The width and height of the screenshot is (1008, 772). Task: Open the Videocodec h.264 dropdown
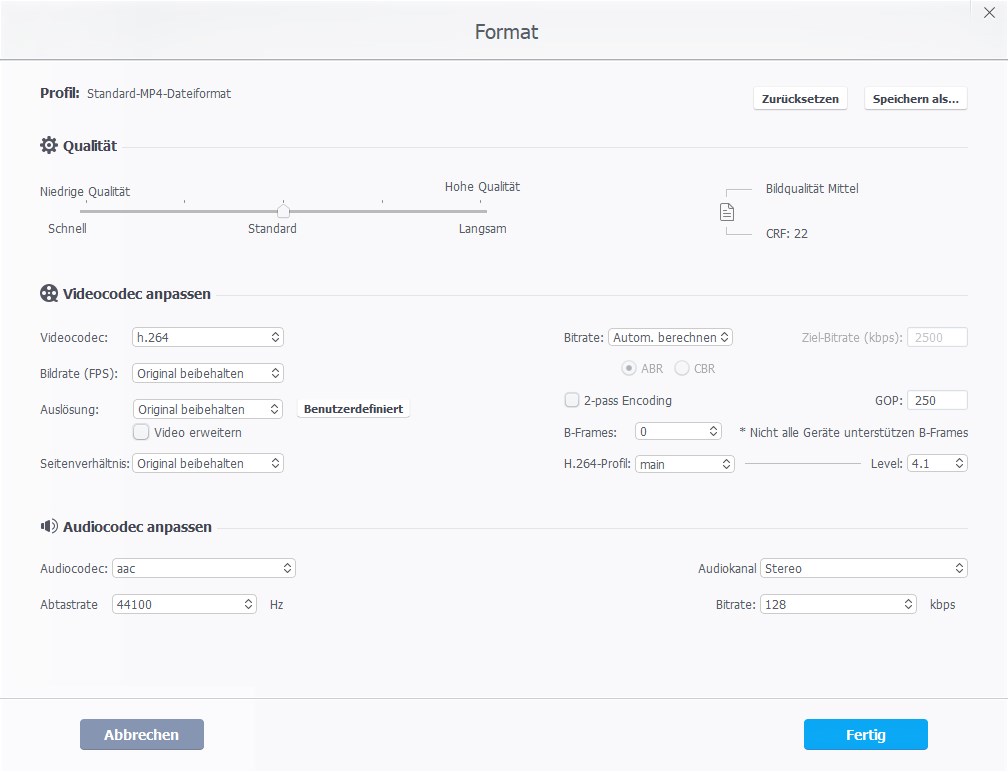click(x=208, y=337)
